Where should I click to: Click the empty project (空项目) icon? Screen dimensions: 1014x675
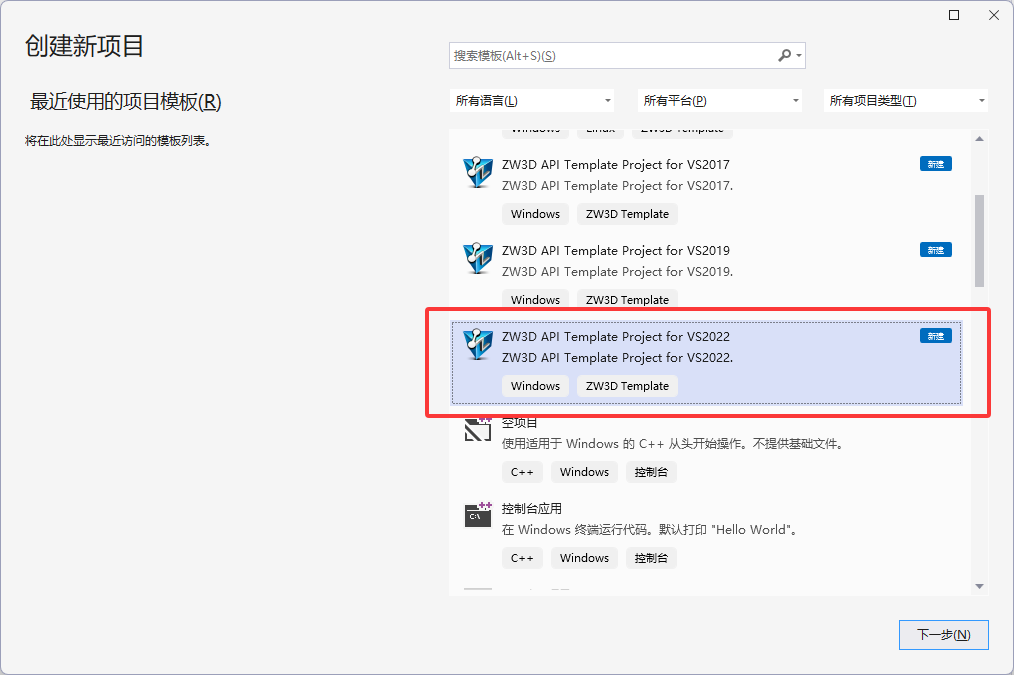click(x=478, y=429)
